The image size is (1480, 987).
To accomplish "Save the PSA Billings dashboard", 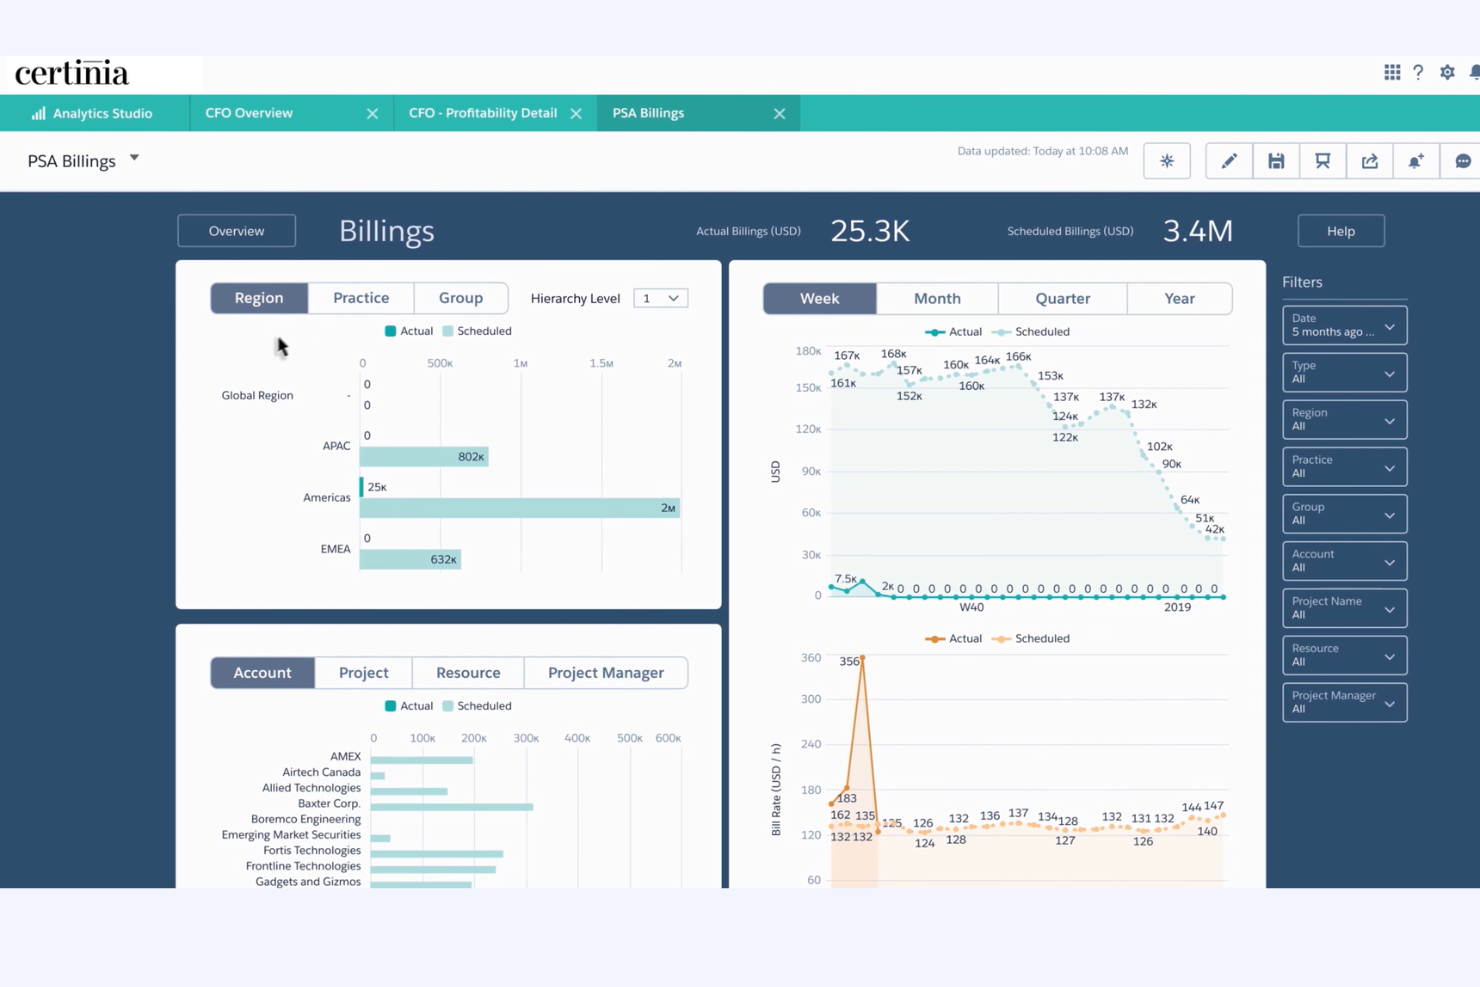I will [x=1276, y=160].
